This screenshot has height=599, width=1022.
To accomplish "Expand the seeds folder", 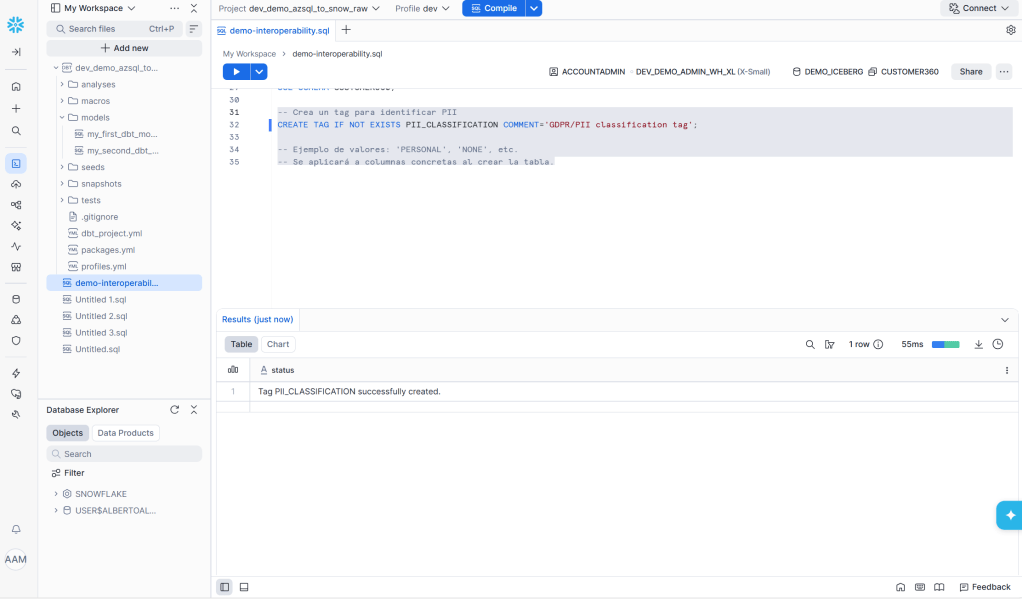I will tap(61, 167).
